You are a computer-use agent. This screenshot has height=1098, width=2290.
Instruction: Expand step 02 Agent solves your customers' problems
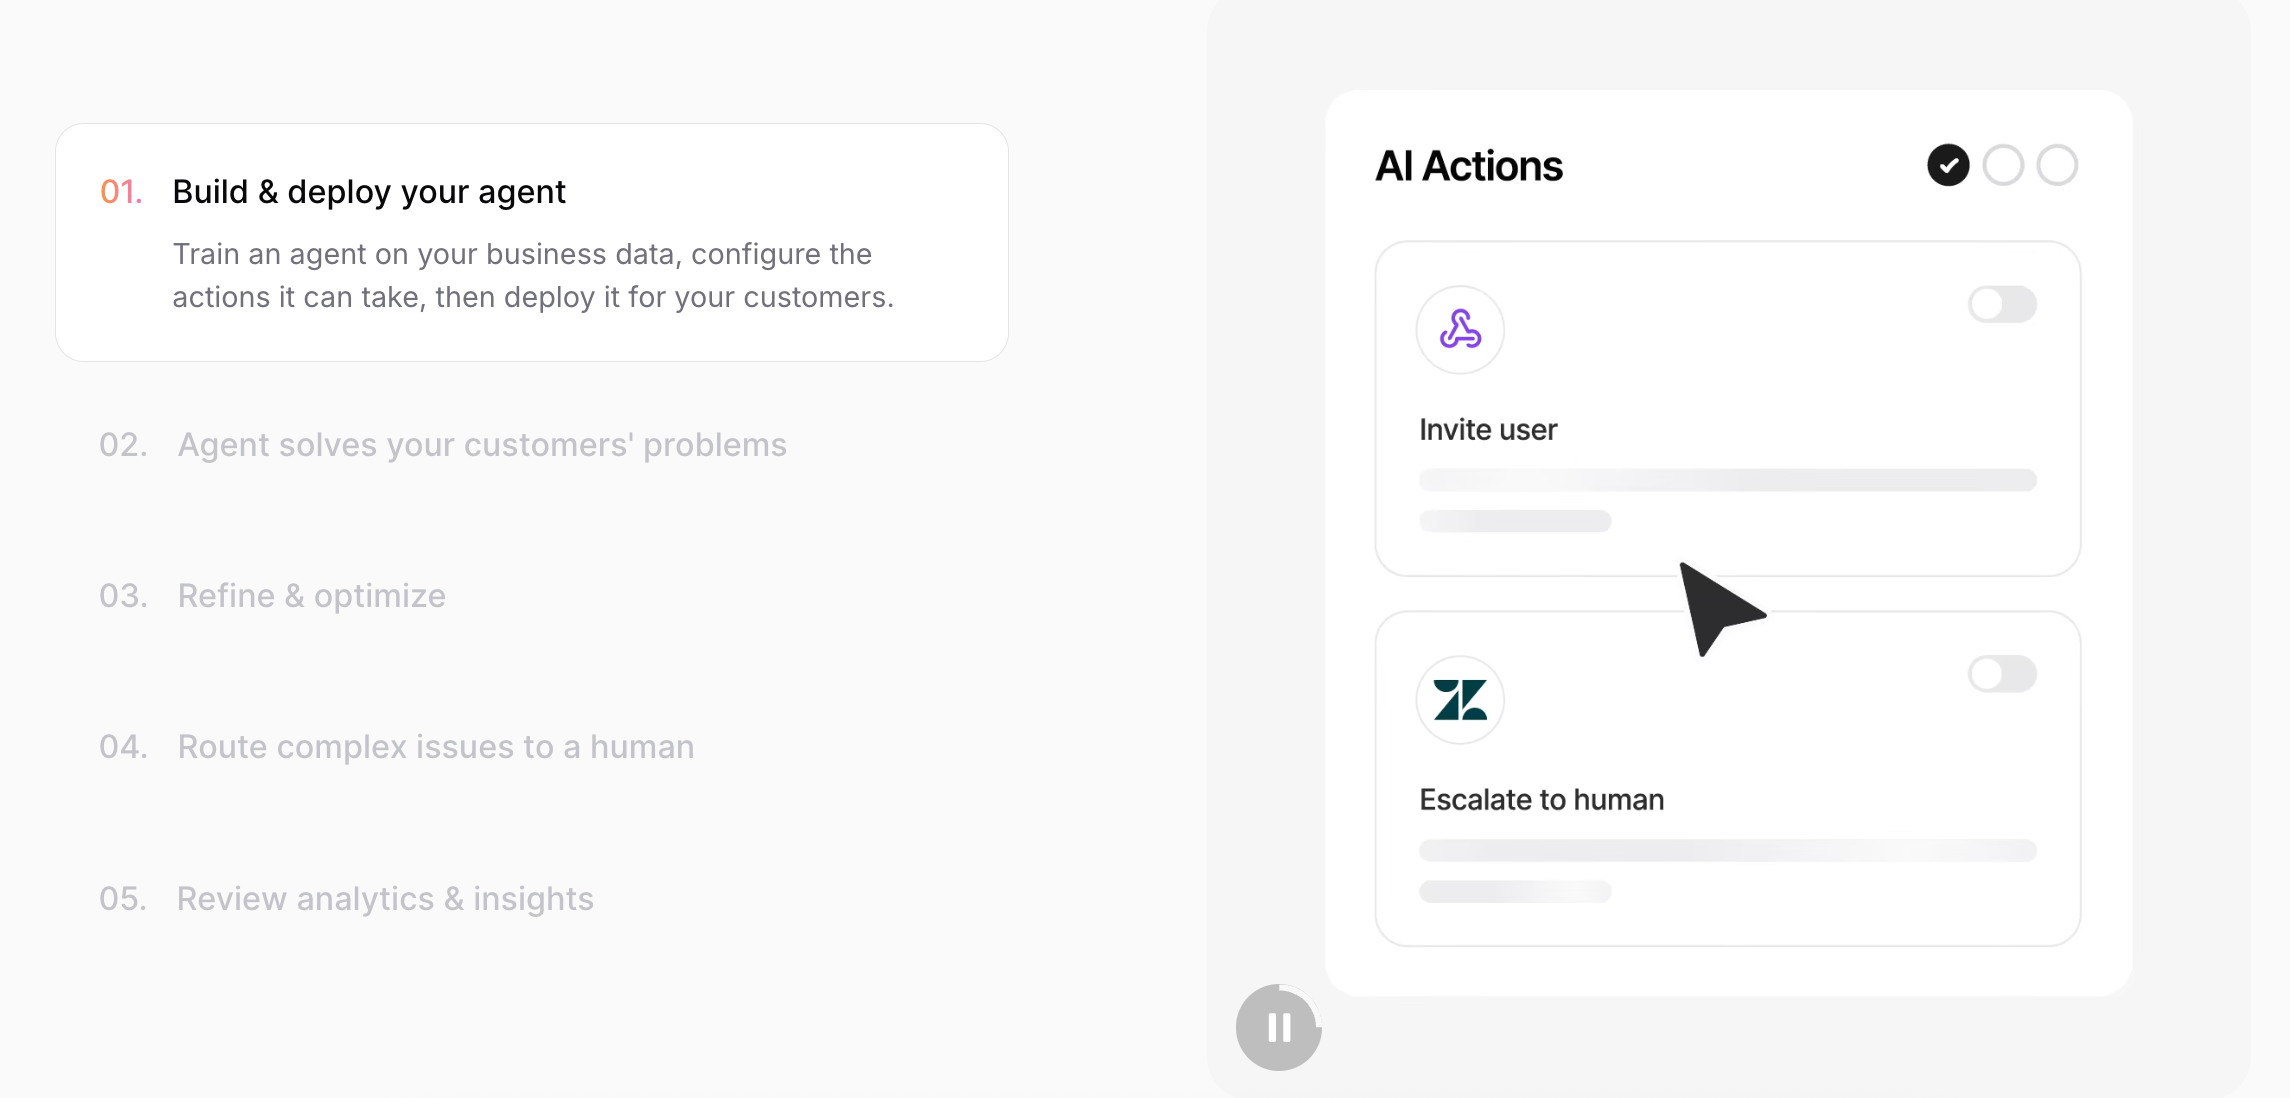pos(443,445)
